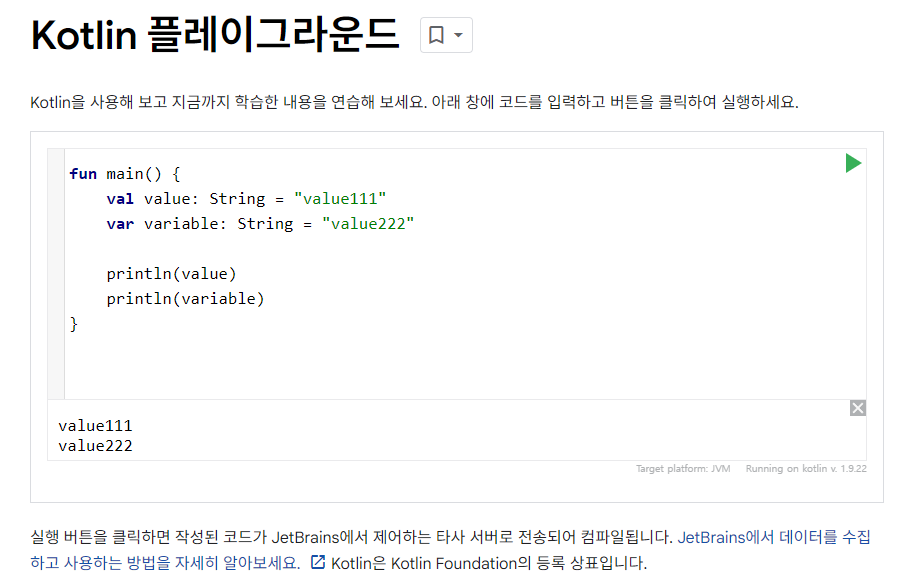The image size is (902, 583).
Task: Click the editor's left gutter strip
Action: [x=56, y=274]
